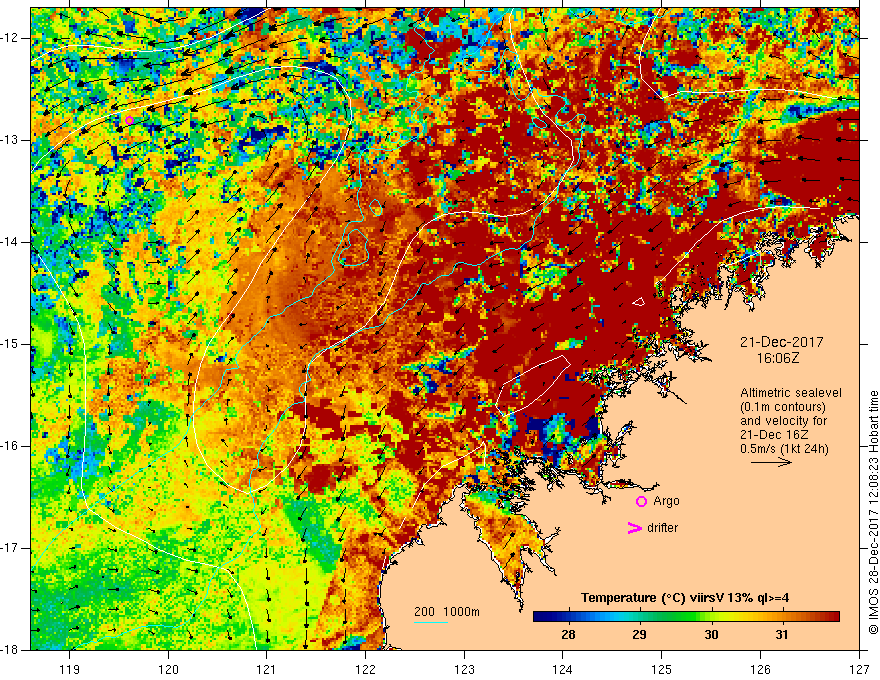Click the Argo legend circle symbol

pyautogui.click(x=641, y=501)
